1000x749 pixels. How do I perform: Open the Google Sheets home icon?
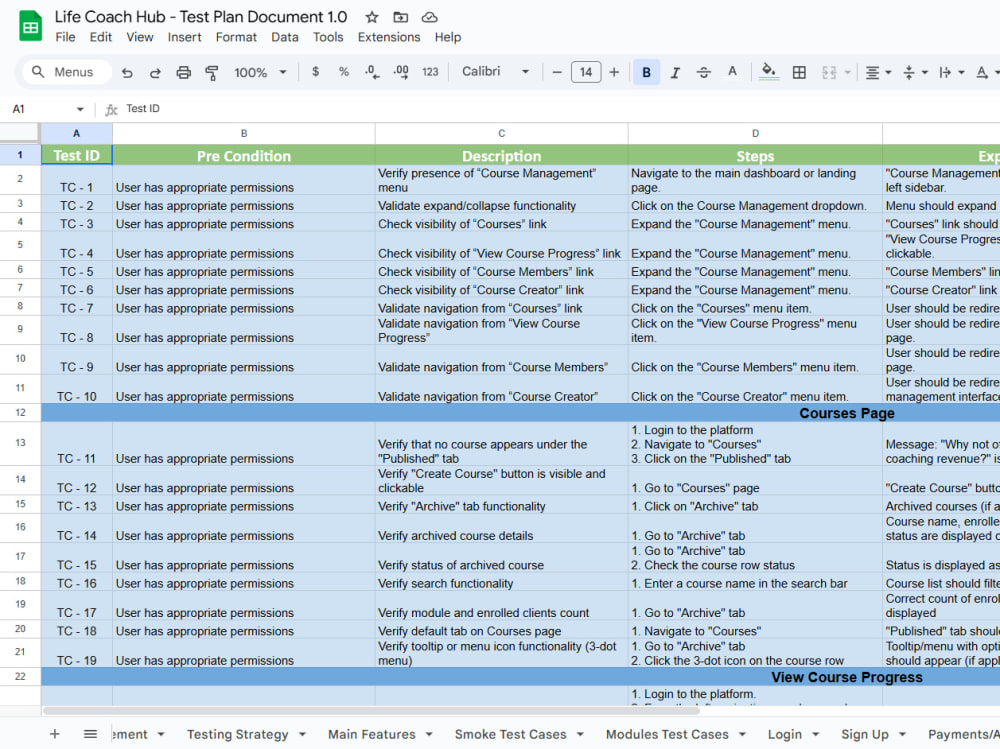pos(30,27)
